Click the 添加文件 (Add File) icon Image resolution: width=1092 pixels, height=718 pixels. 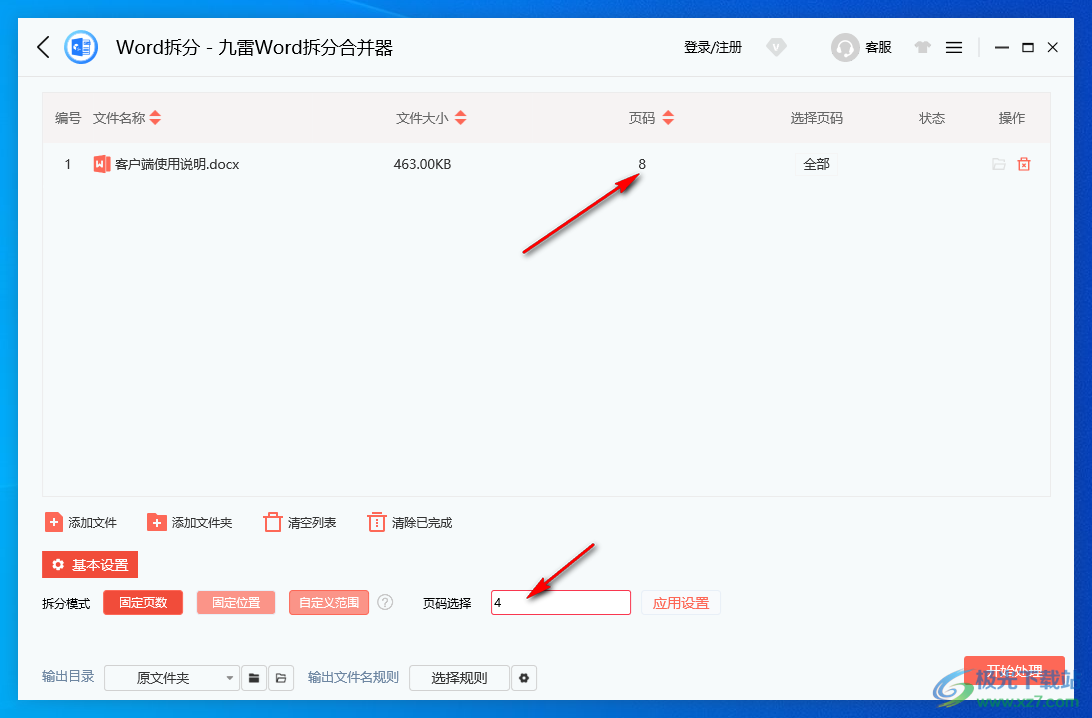pyautogui.click(x=54, y=521)
